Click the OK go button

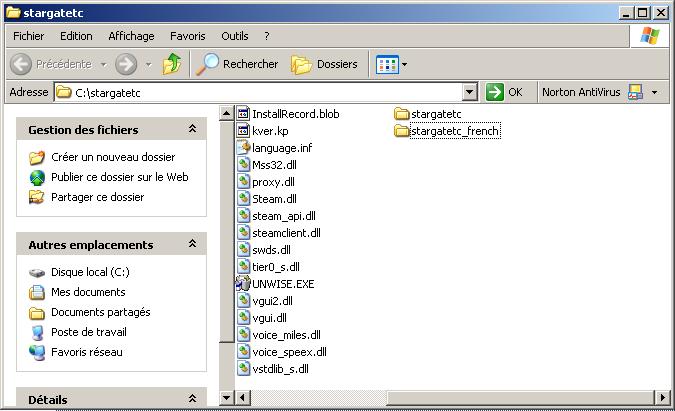(505, 92)
